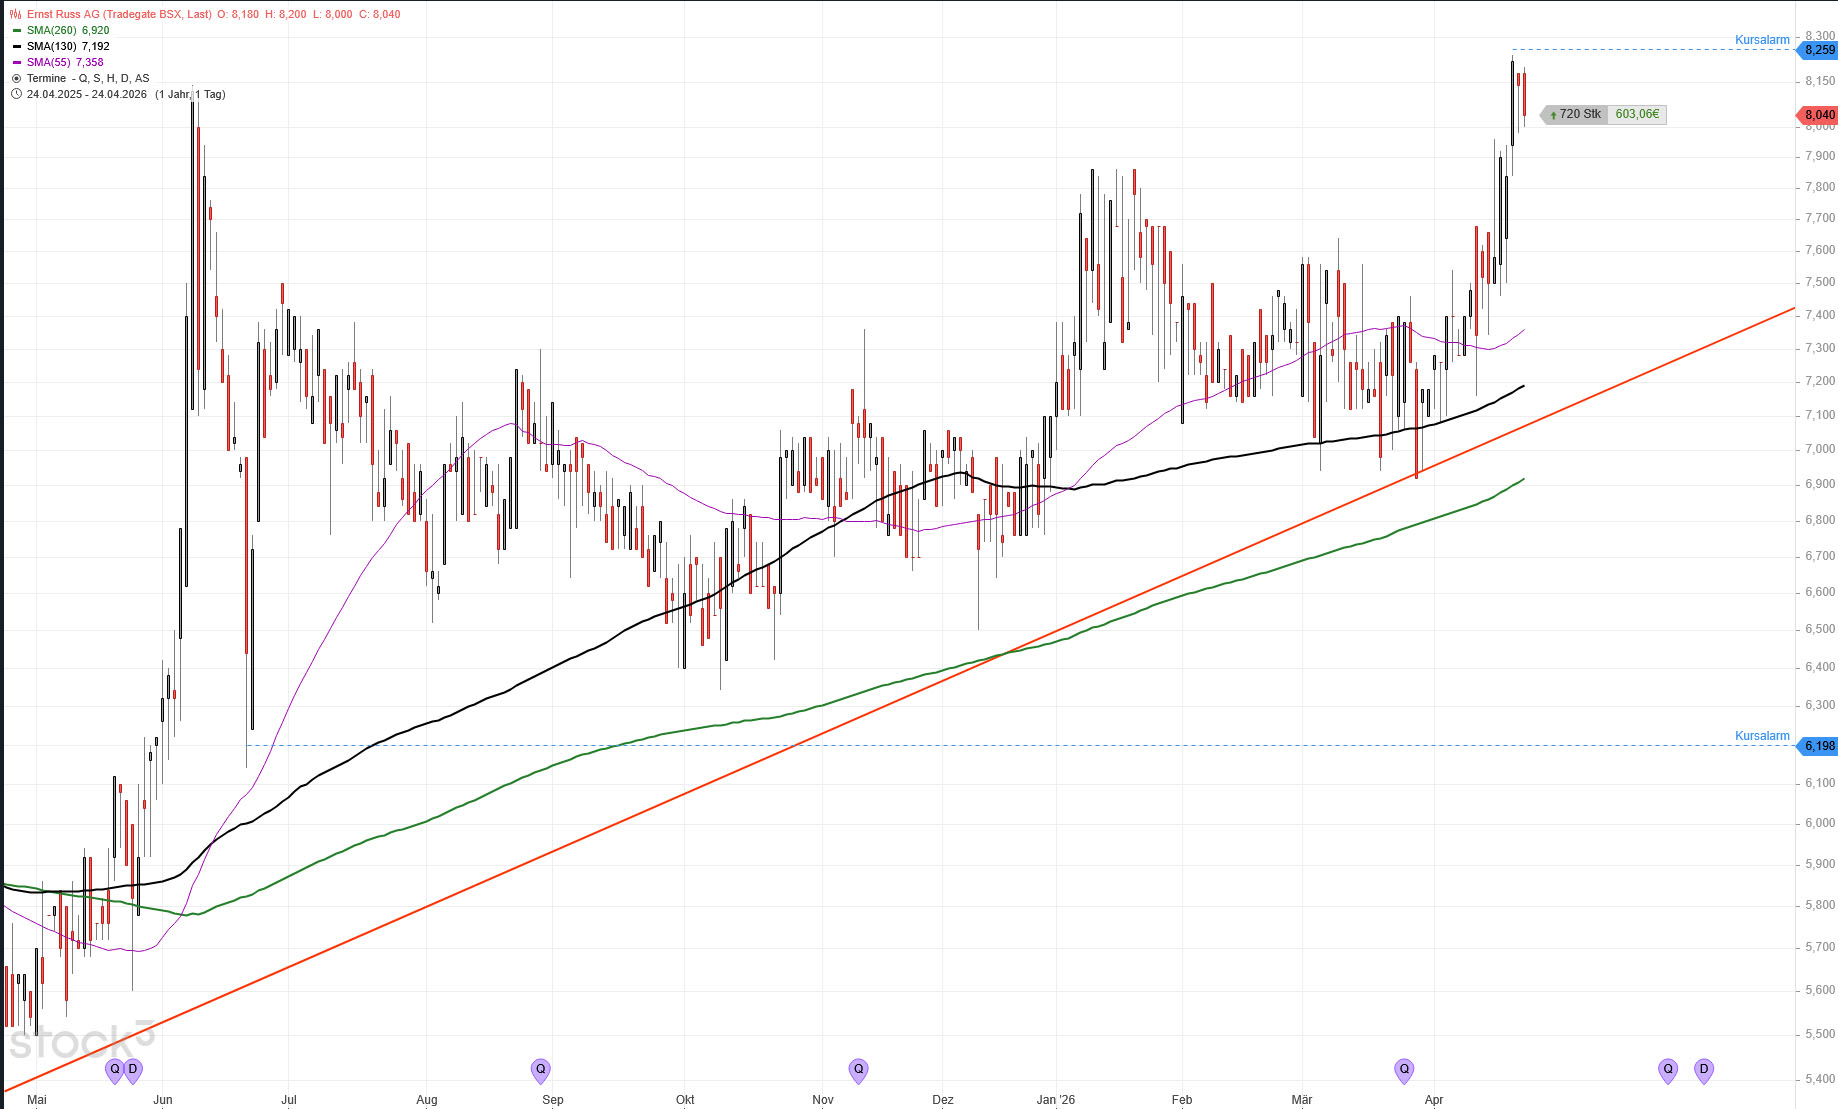Toggle the Termine events indicator icon
This screenshot has width=1838, height=1109.
[x=16, y=78]
